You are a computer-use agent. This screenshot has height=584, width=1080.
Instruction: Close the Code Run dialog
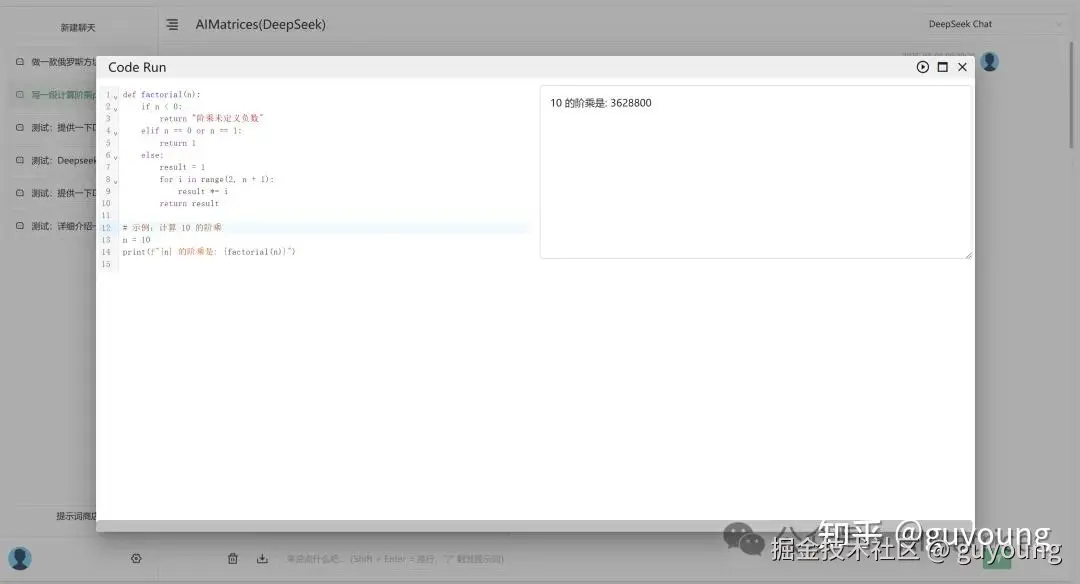(x=962, y=67)
